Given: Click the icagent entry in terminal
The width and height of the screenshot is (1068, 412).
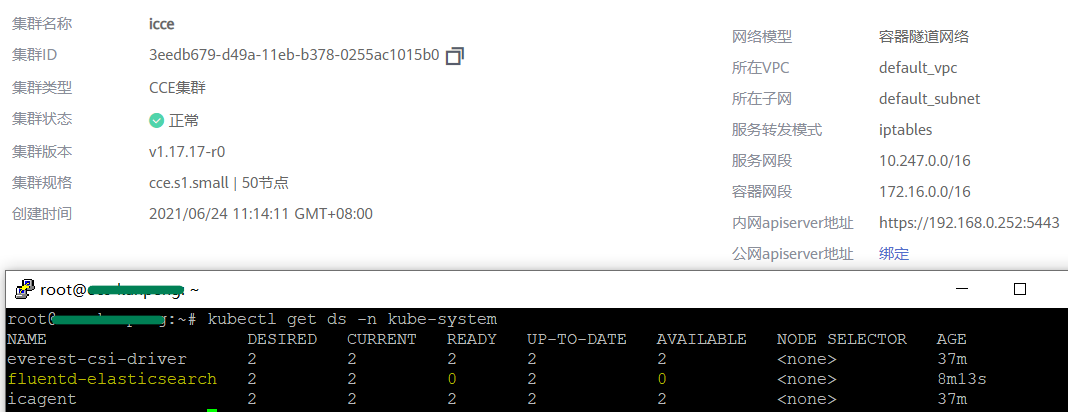Looking at the screenshot, I should (x=41, y=399).
